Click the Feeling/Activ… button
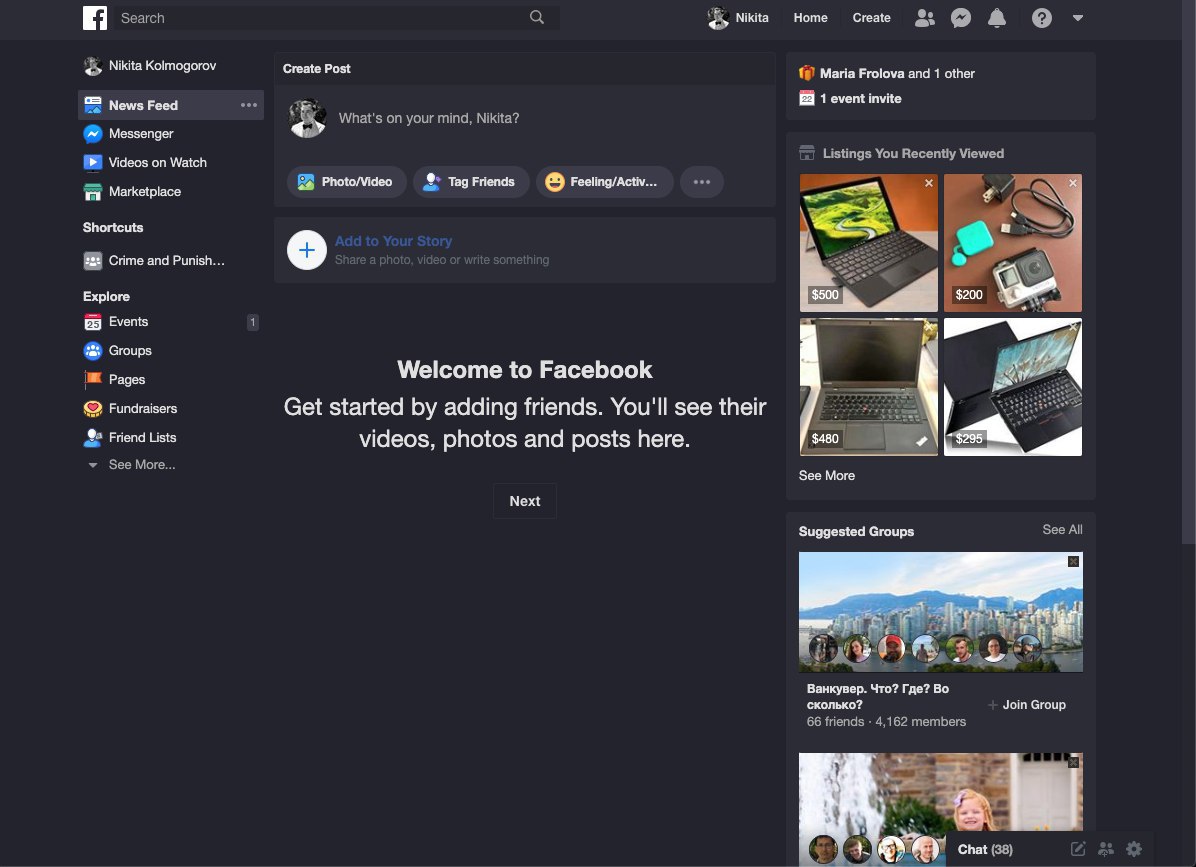Screen dimensions: 1196x867 click(604, 182)
